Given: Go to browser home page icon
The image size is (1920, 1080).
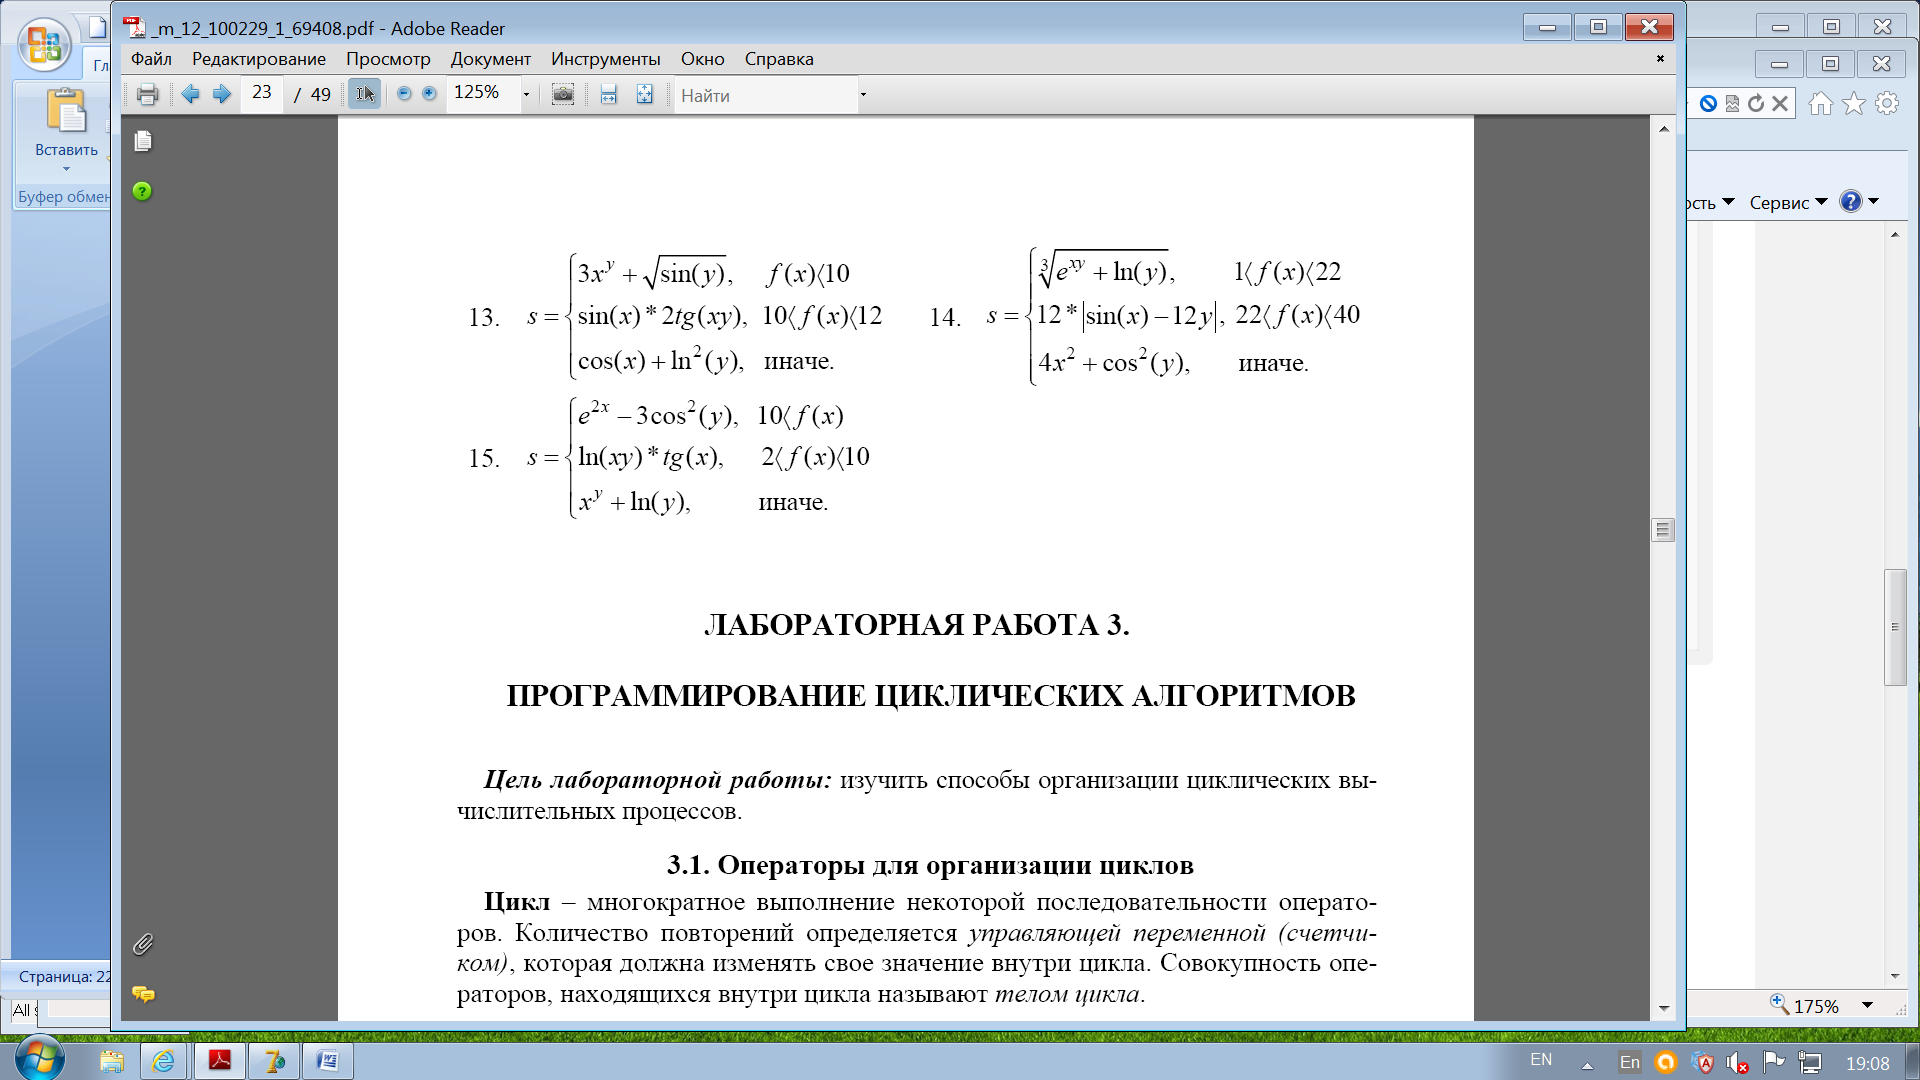Looking at the screenshot, I should click(1821, 103).
